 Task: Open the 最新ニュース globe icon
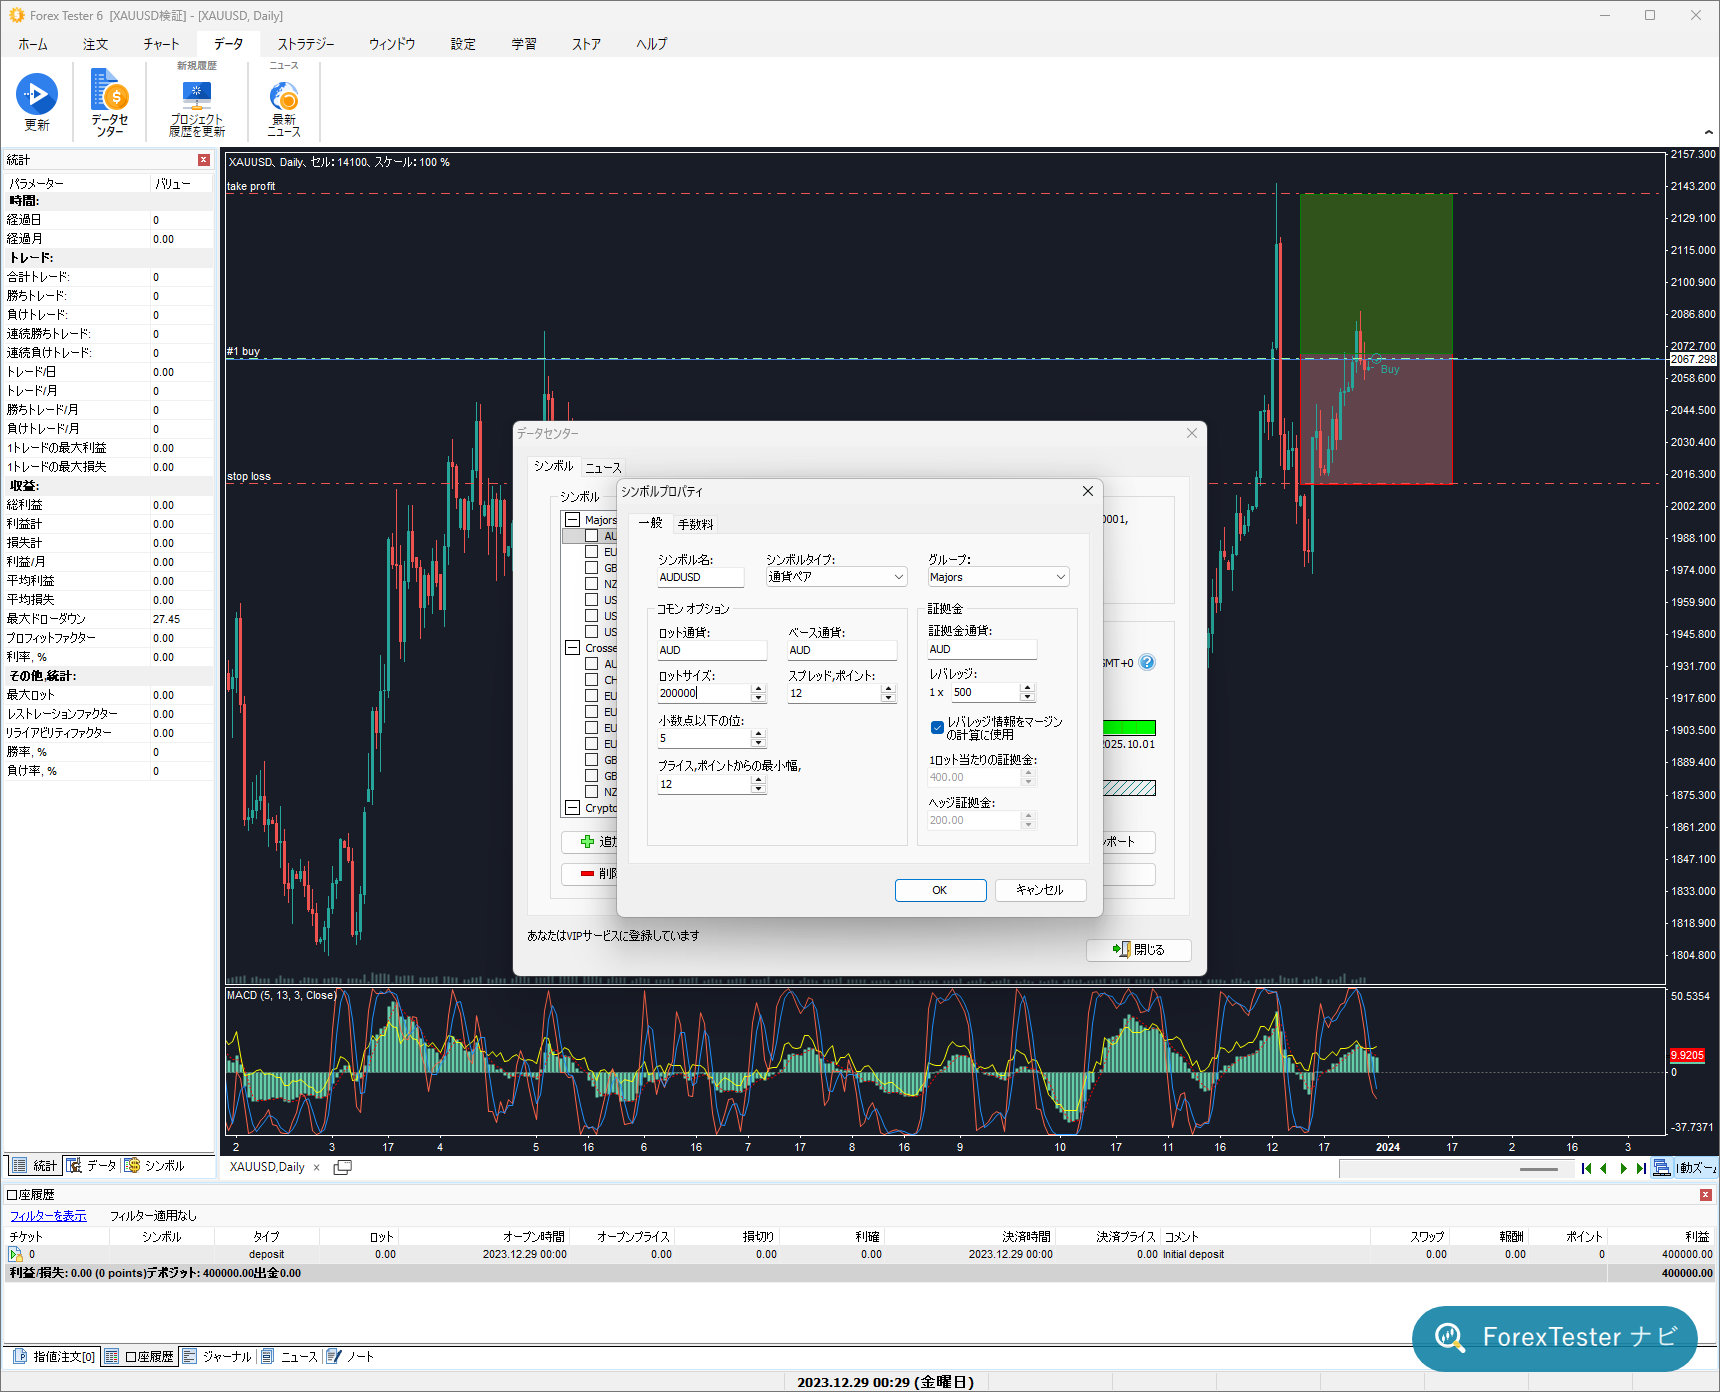(284, 96)
